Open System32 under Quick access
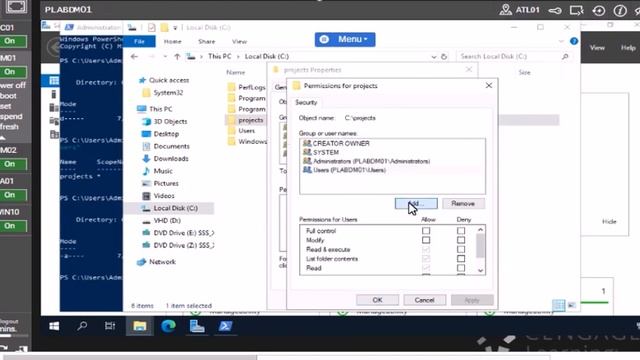The width and height of the screenshot is (640, 360). point(163,93)
